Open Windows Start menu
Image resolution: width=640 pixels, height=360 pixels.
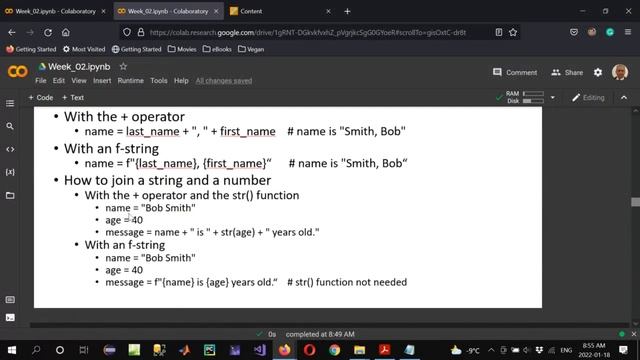tap(12, 350)
